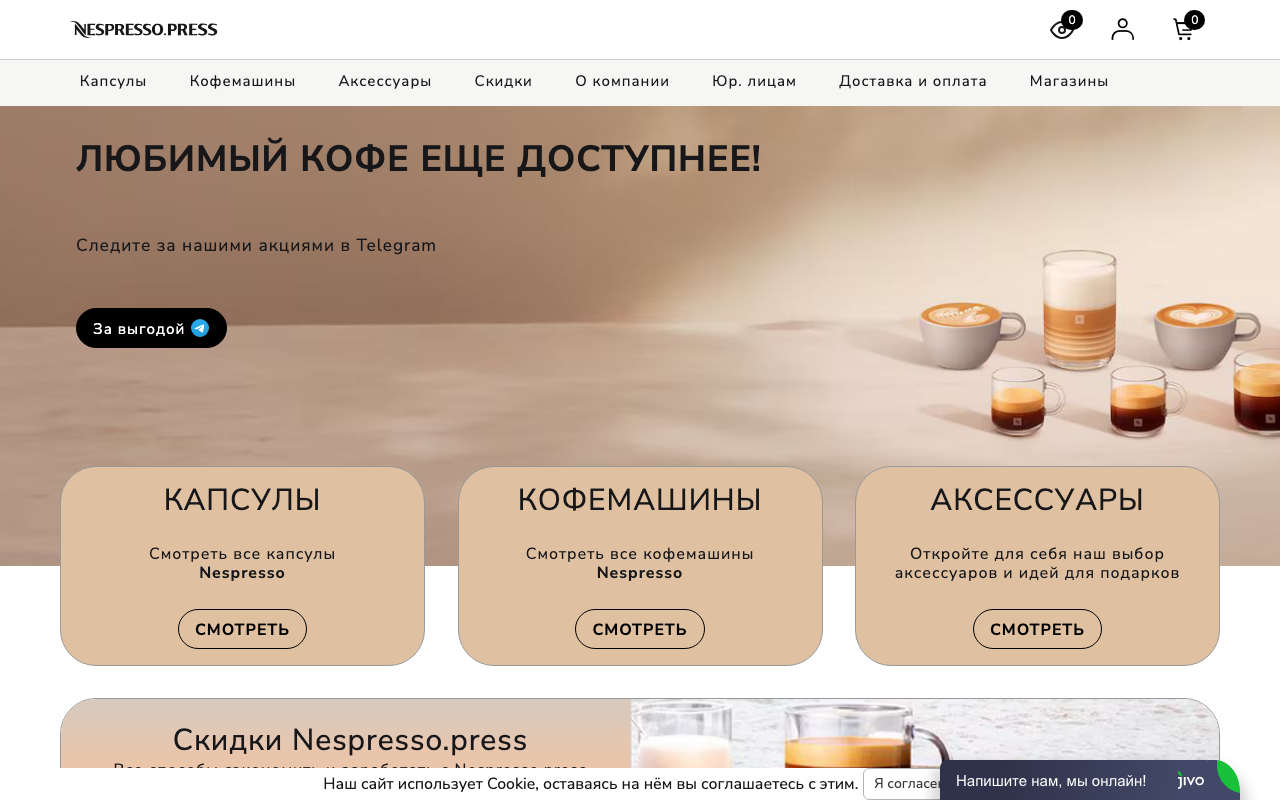Viewport: 1280px width, 800px height.
Task: Click the КАПСУЛЫ card heading
Action: [242, 500]
